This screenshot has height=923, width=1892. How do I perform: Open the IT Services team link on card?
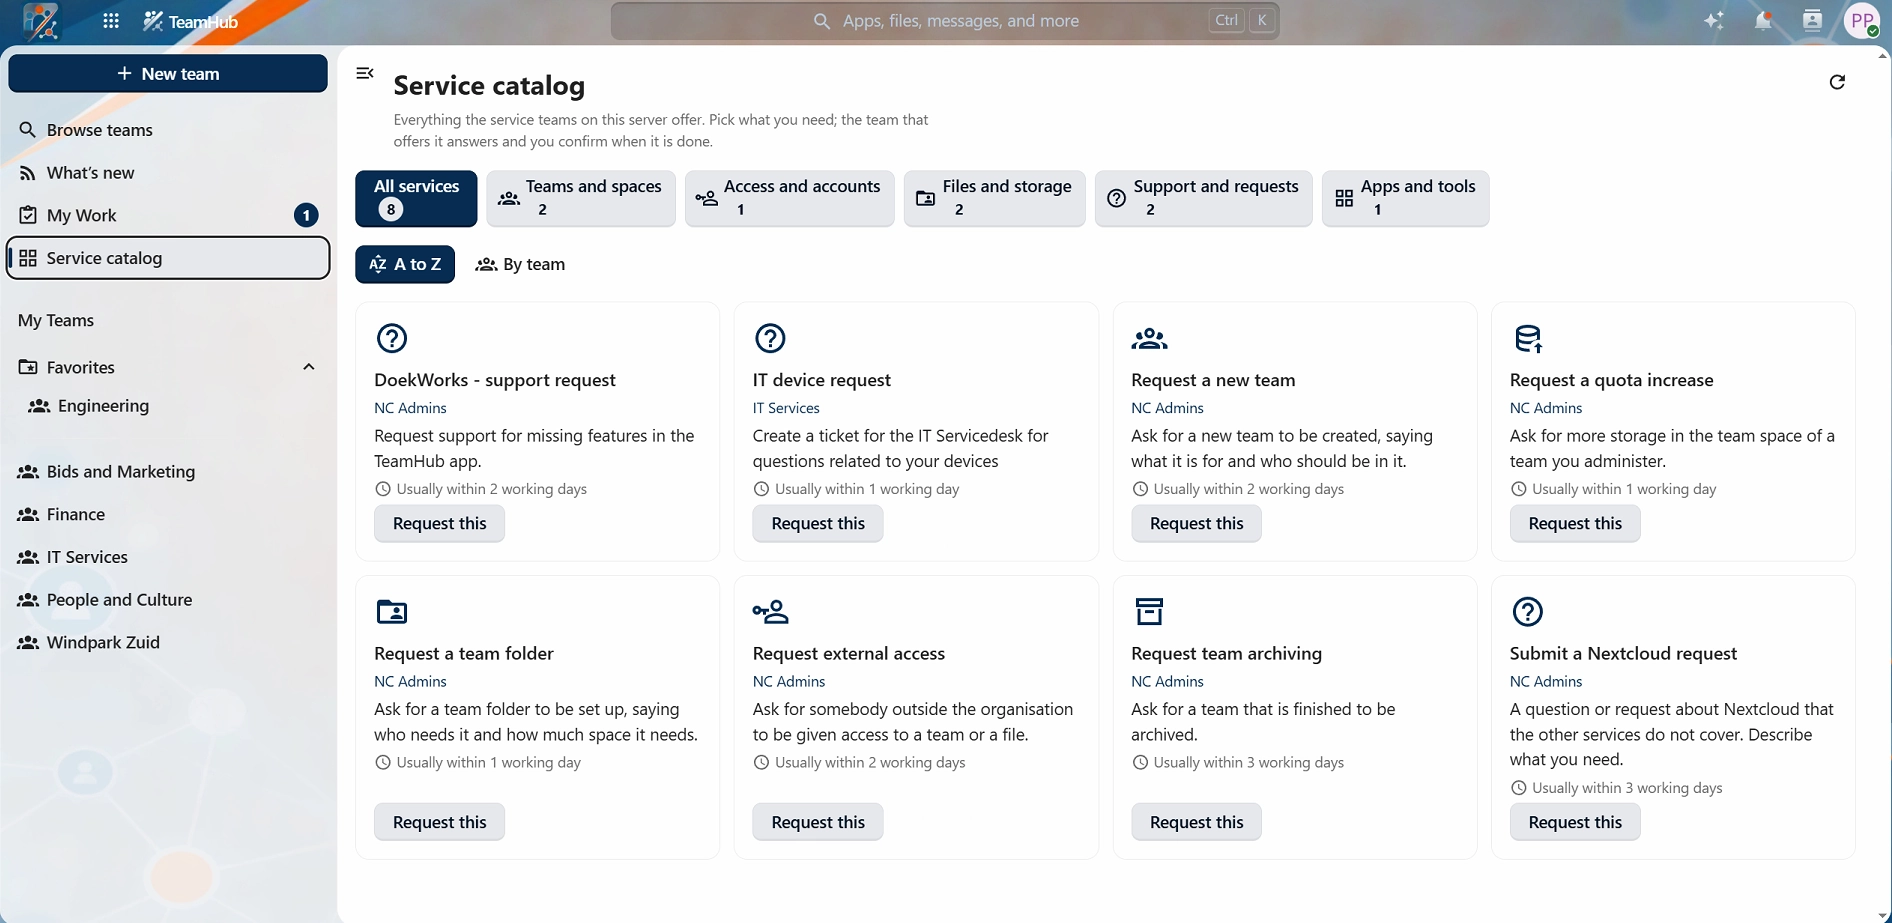(x=786, y=408)
